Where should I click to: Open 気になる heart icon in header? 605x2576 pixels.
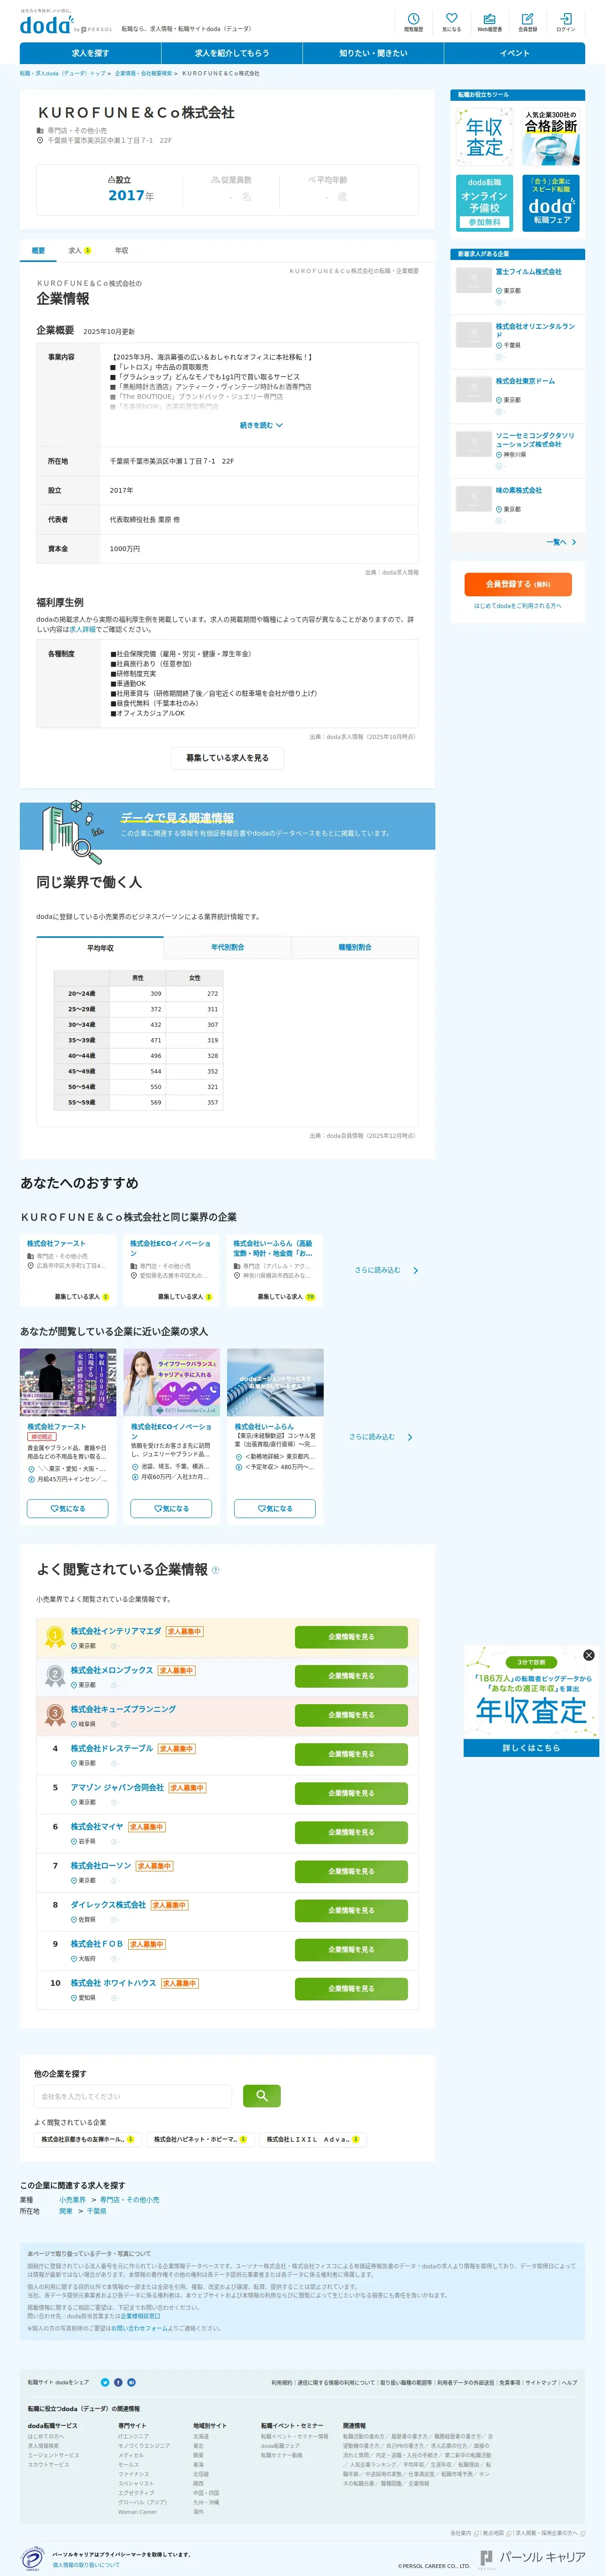coord(451,22)
